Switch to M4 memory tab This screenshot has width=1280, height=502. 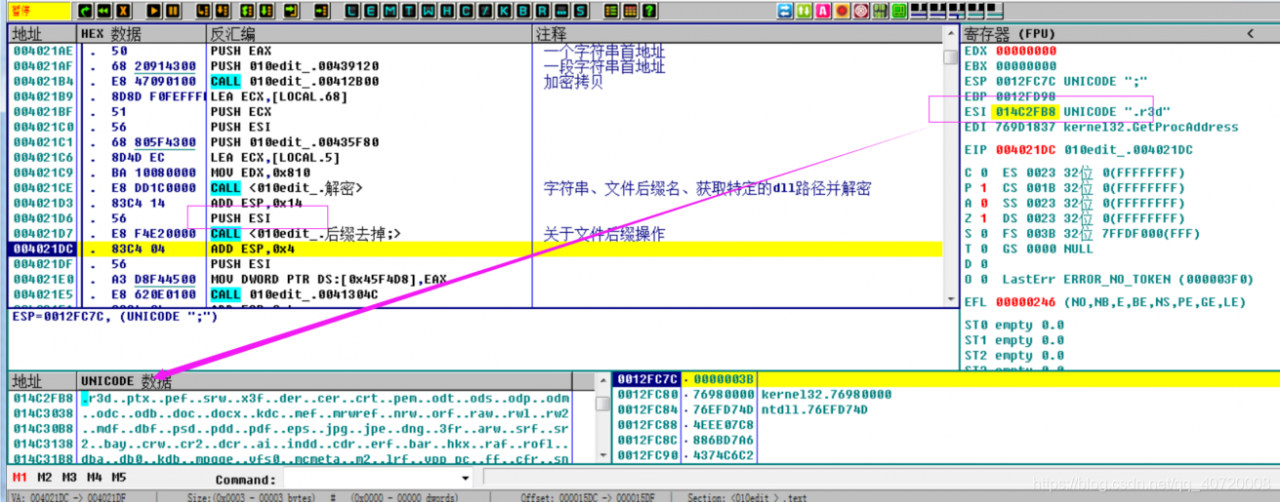pyautogui.click(x=94, y=477)
